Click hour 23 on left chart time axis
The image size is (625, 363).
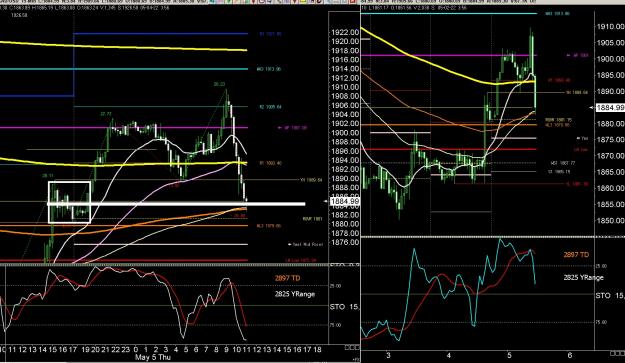126,349
